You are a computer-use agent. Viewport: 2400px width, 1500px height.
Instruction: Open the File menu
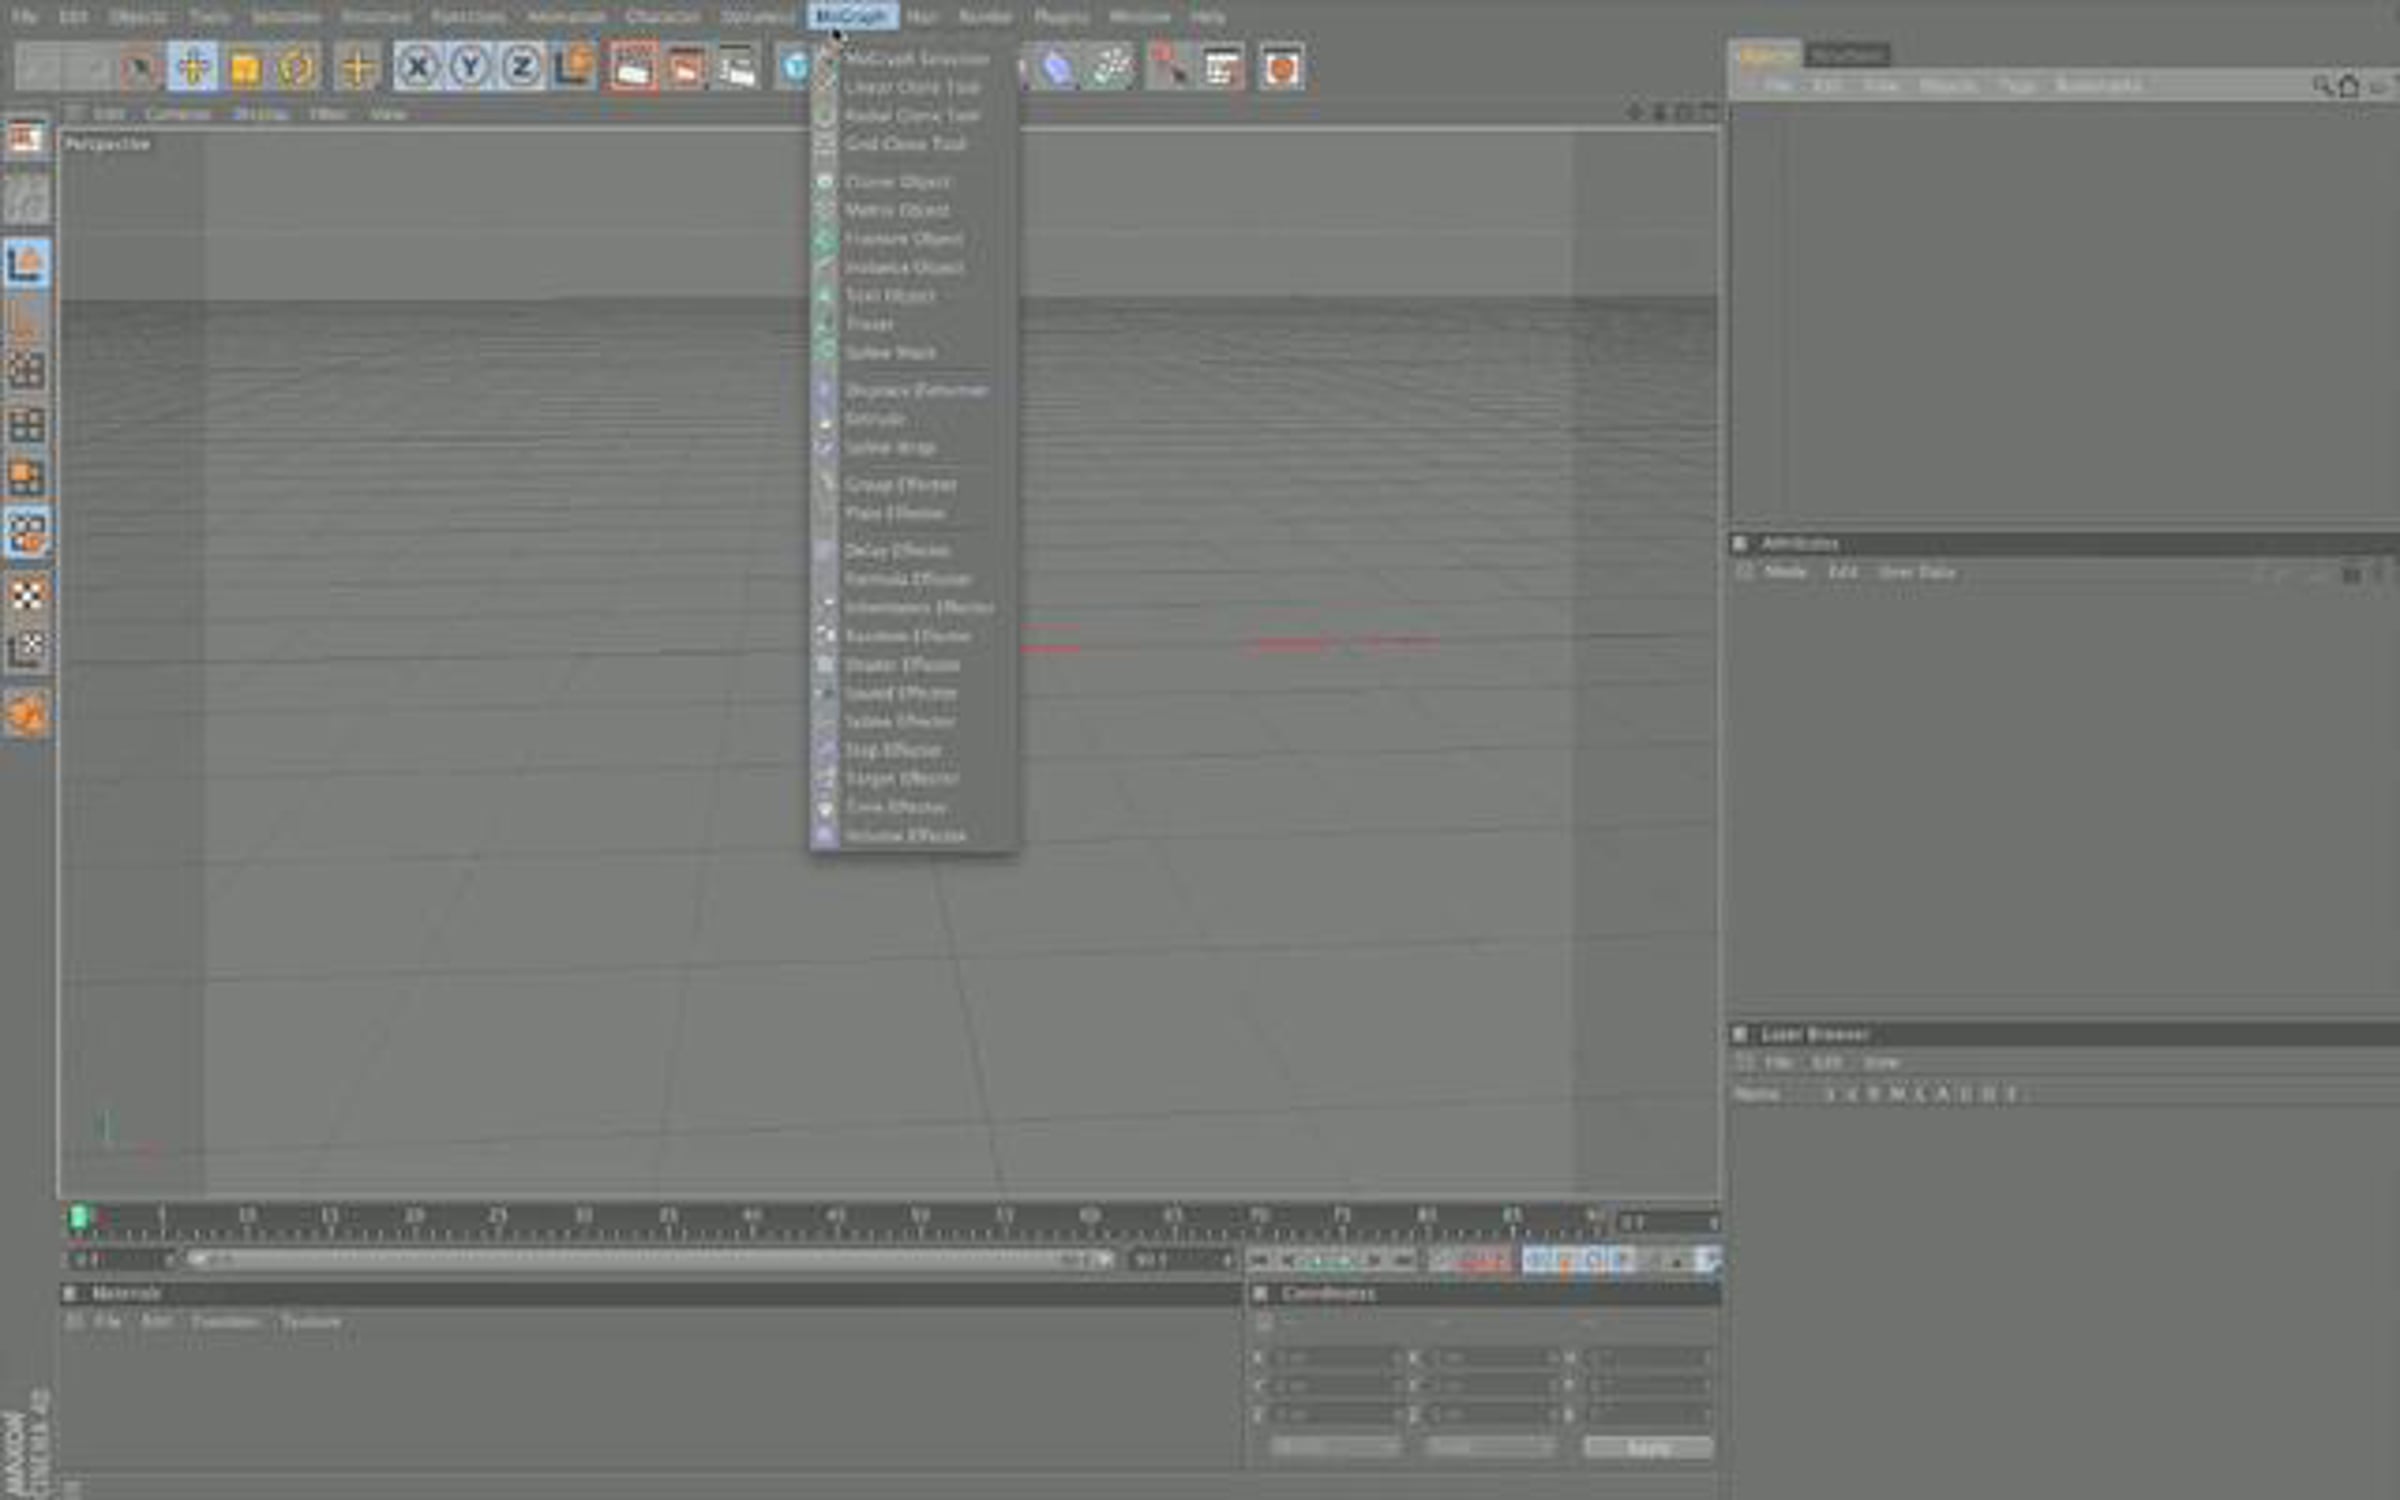coord(24,17)
